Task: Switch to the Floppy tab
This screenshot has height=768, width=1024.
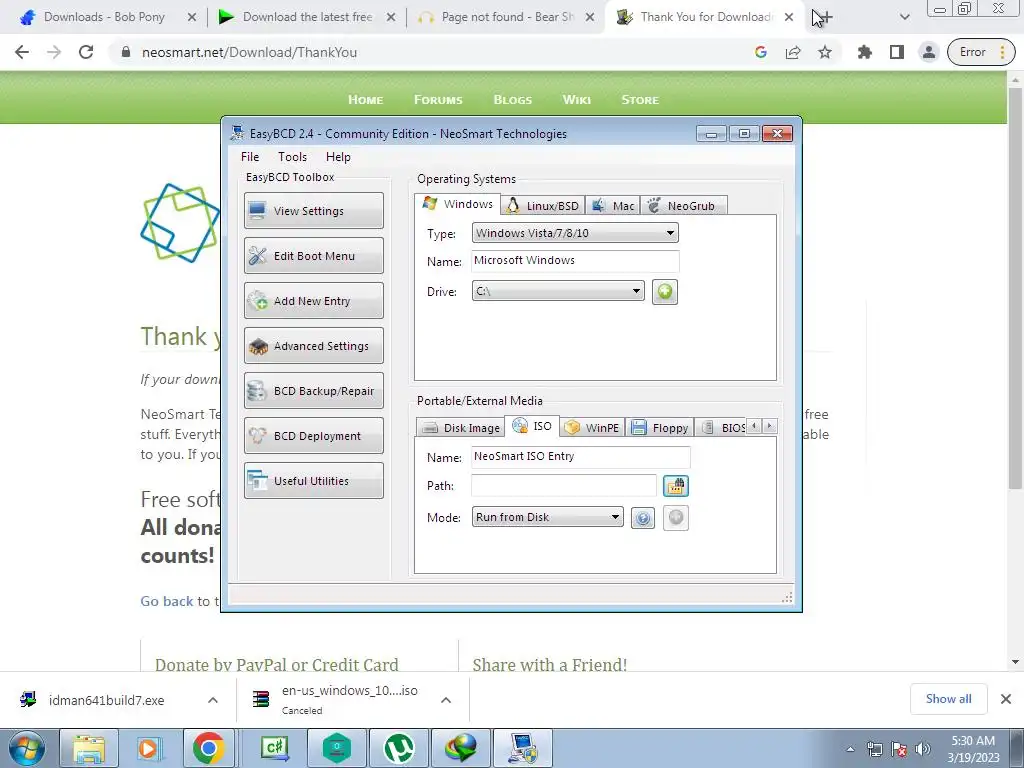Action: [x=660, y=428]
